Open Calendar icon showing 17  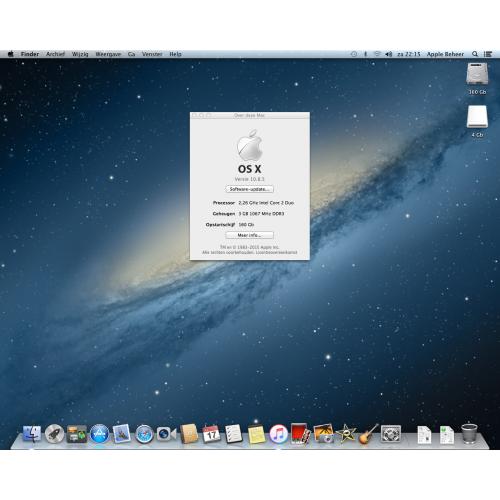[x=211, y=434]
